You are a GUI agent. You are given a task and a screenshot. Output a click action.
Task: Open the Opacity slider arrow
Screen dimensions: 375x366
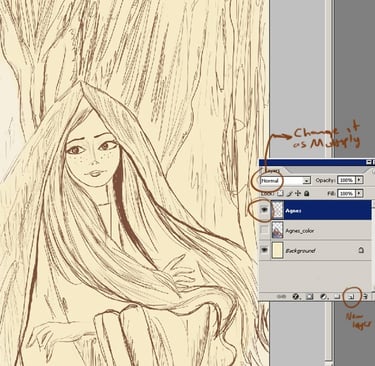click(359, 180)
